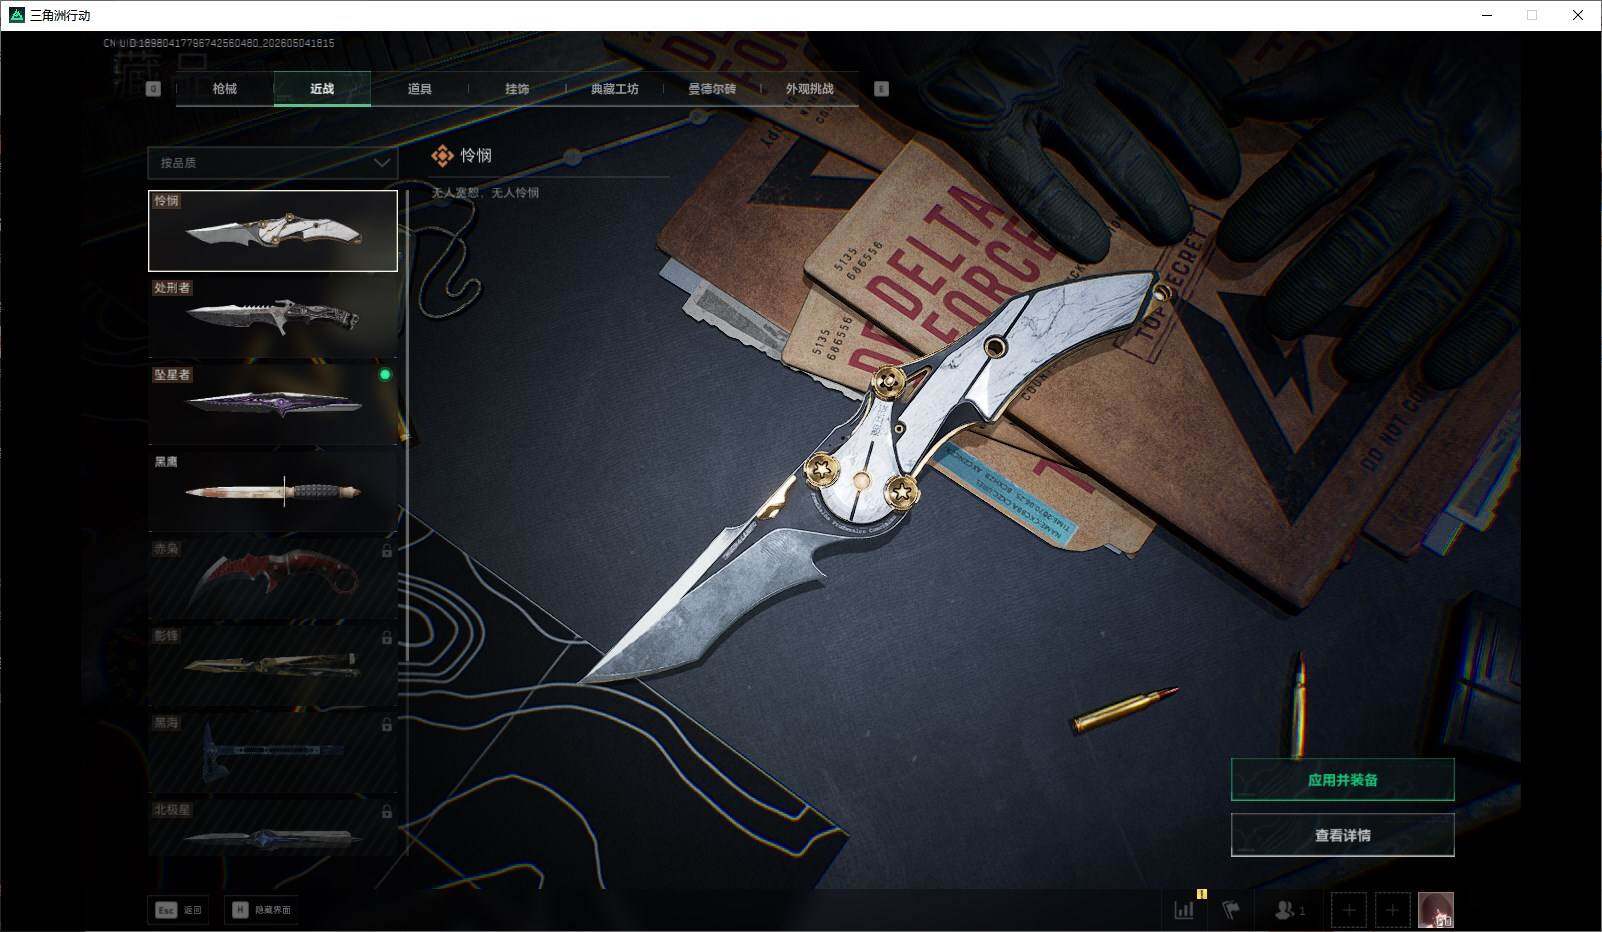Click the orange quality icon beside 怜悯 title
The image size is (1602, 932).
[x=442, y=156]
